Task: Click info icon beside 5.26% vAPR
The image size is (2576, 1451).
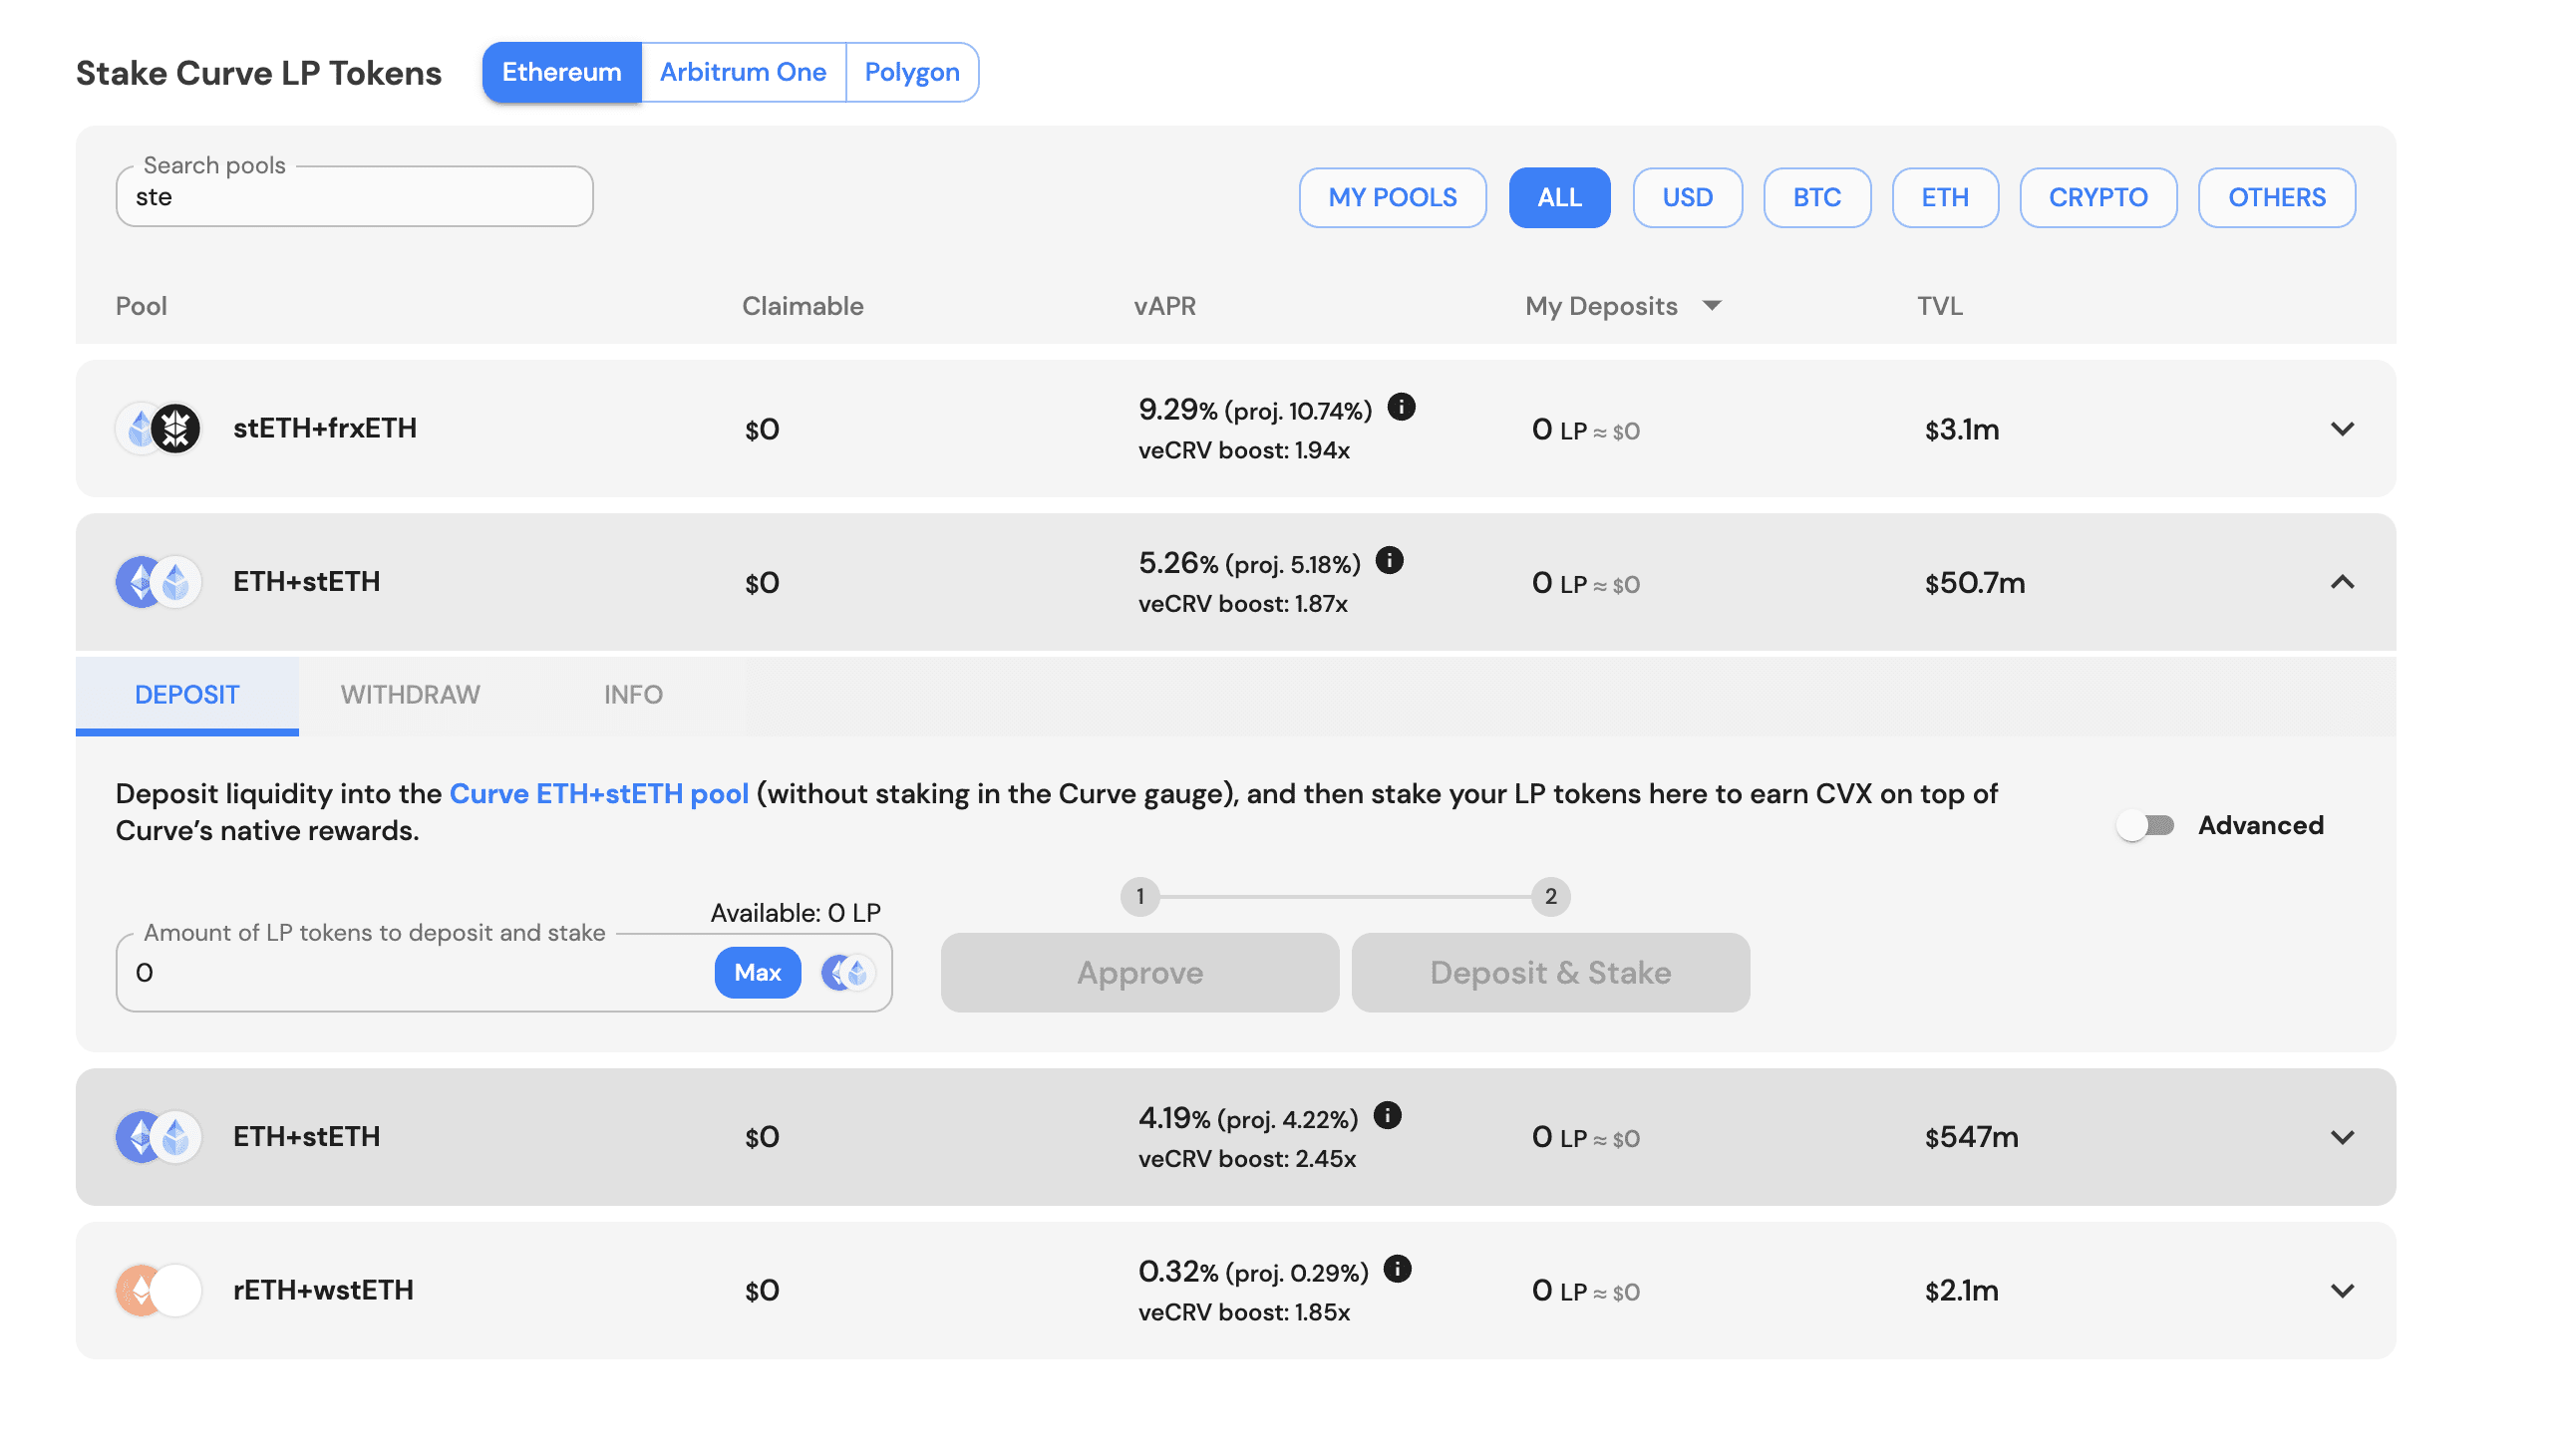Action: (1389, 560)
